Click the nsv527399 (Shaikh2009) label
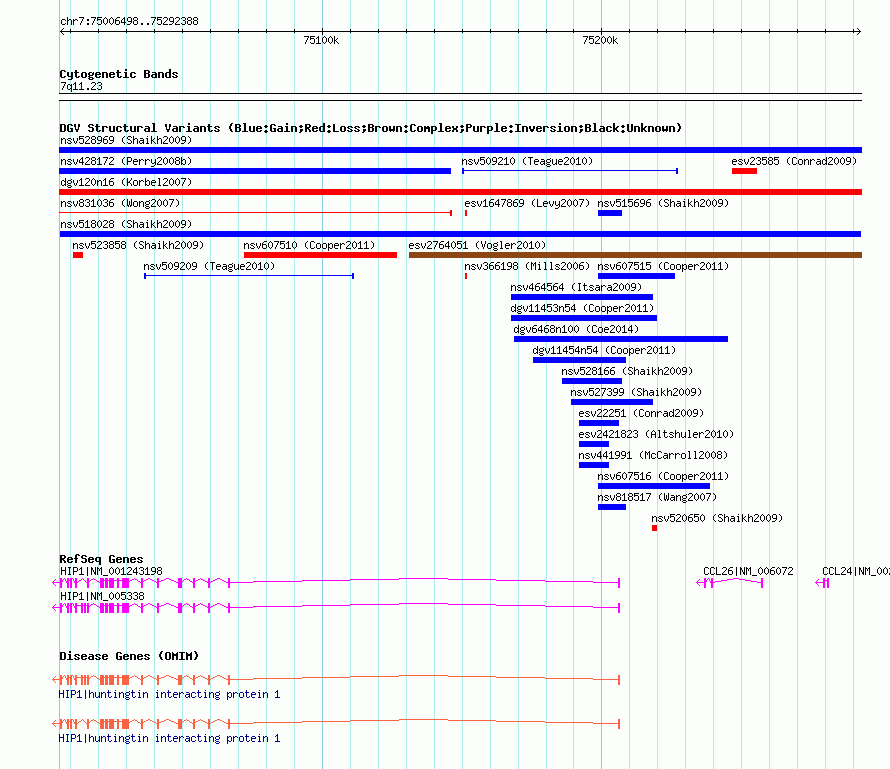Viewport: 890px width, 769px height. 636,392
